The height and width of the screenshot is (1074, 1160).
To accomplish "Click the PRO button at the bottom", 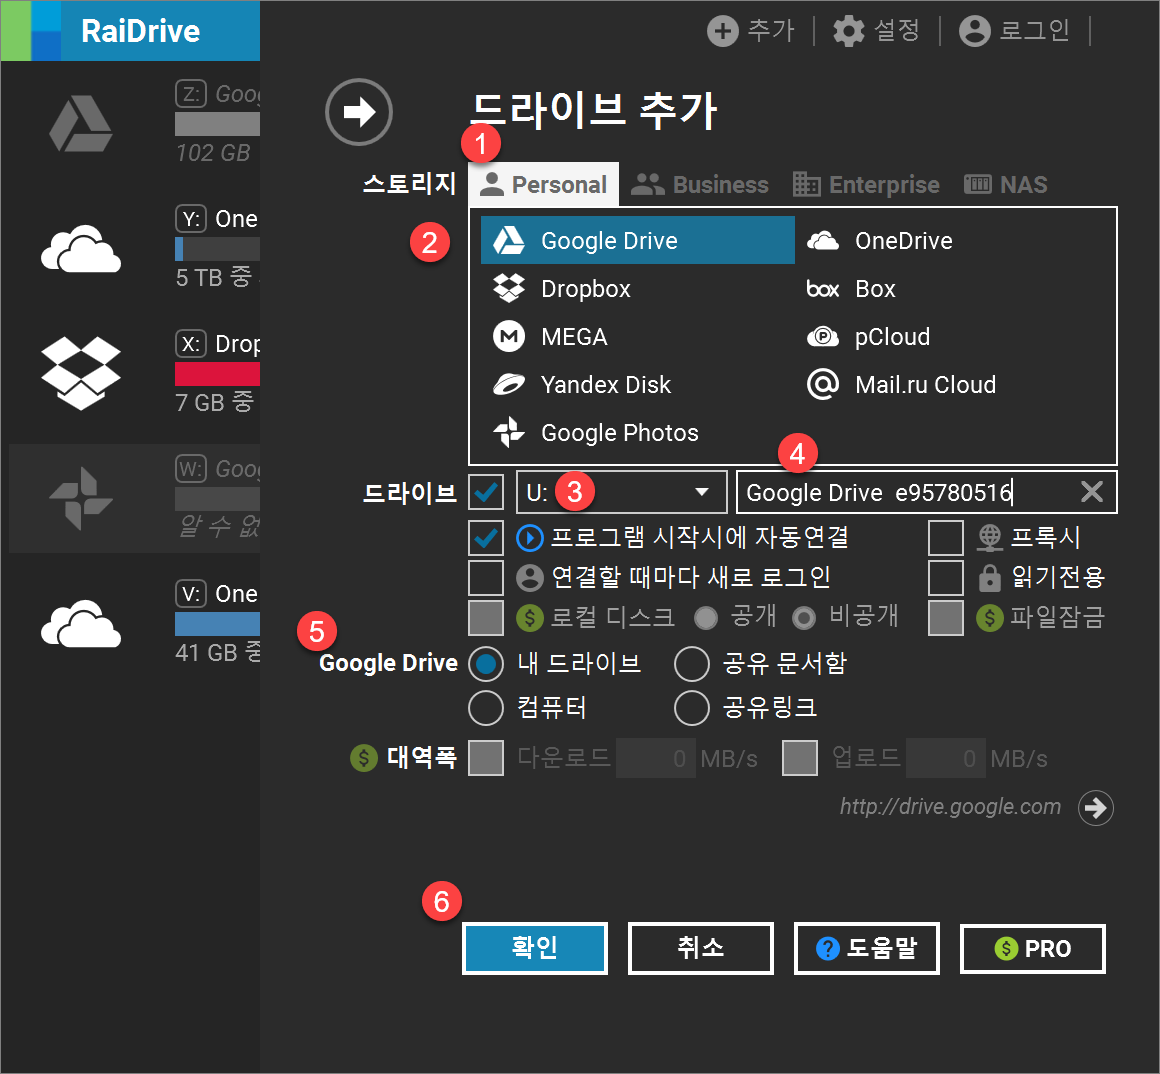I will pos(1033,948).
